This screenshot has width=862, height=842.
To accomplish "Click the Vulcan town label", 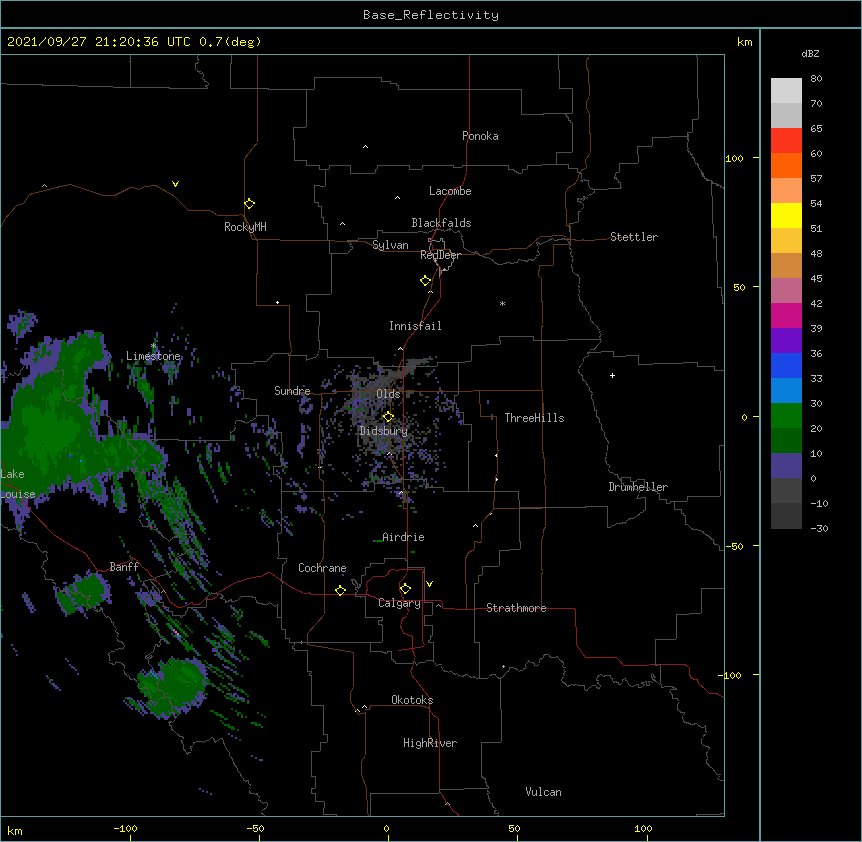I will (543, 792).
